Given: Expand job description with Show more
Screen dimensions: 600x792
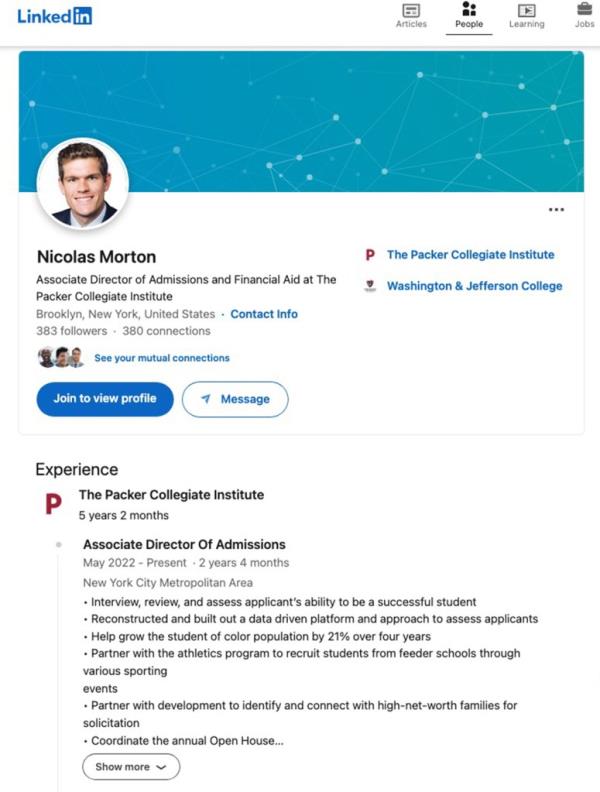Looking at the screenshot, I should point(131,767).
